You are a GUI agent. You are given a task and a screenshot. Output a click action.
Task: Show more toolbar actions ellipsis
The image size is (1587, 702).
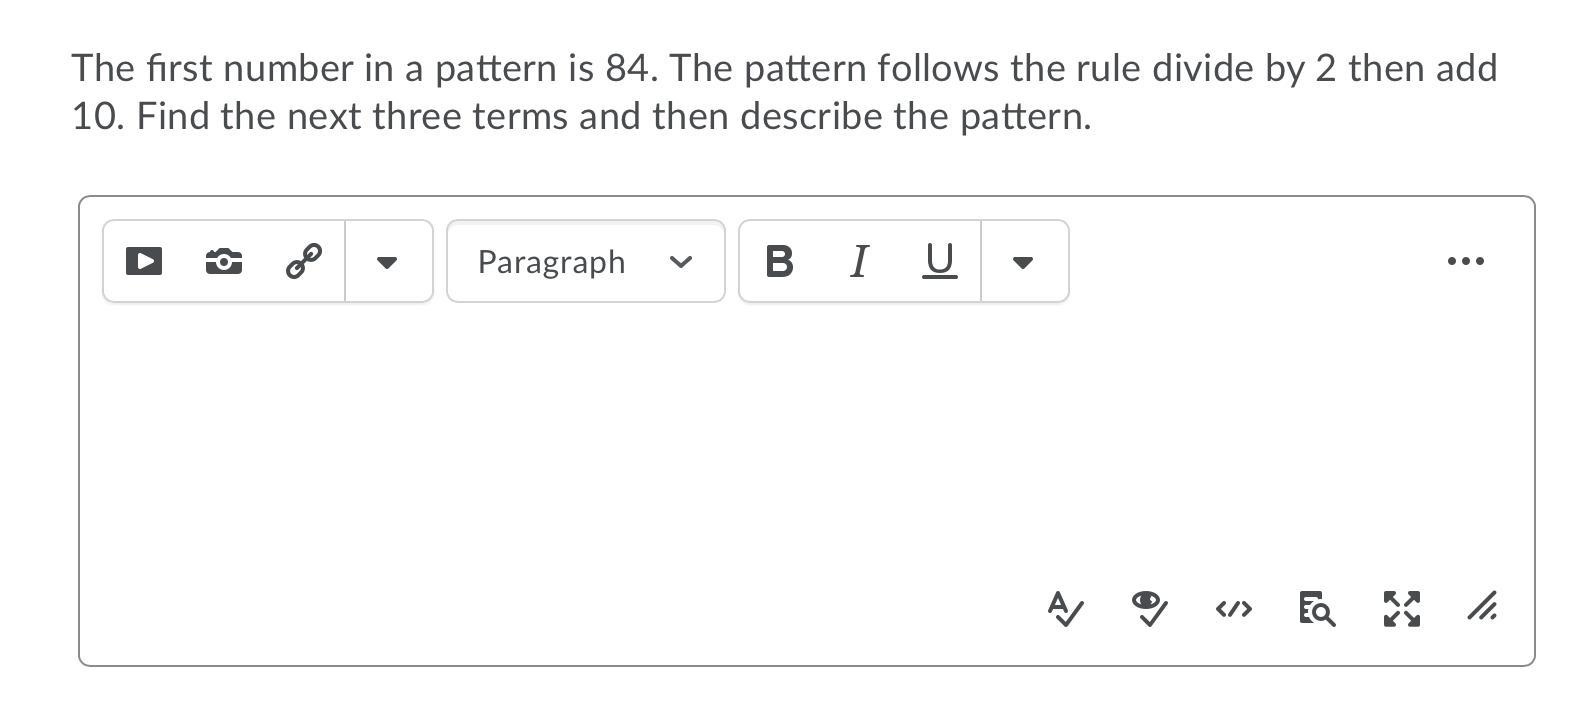(1465, 262)
